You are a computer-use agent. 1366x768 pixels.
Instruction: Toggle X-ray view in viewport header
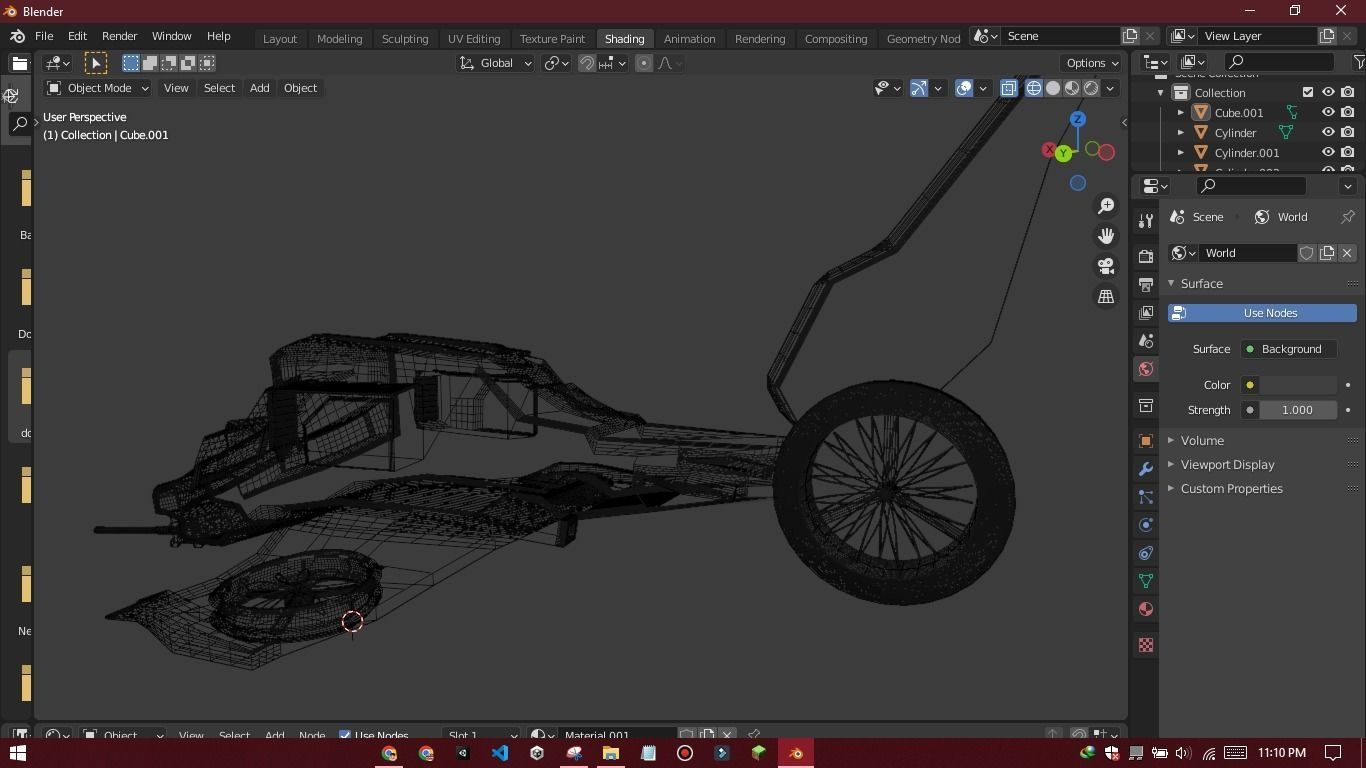[1008, 88]
